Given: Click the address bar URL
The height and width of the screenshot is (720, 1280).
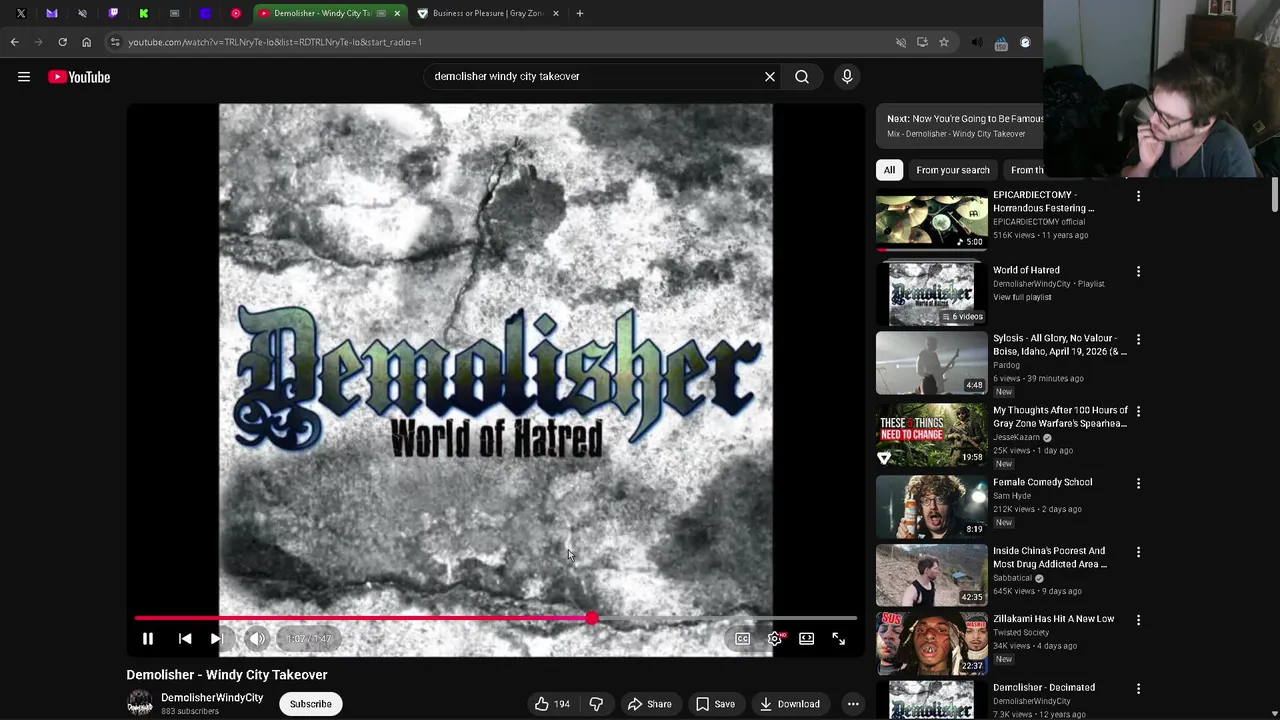Looking at the screenshot, I should pos(275,42).
